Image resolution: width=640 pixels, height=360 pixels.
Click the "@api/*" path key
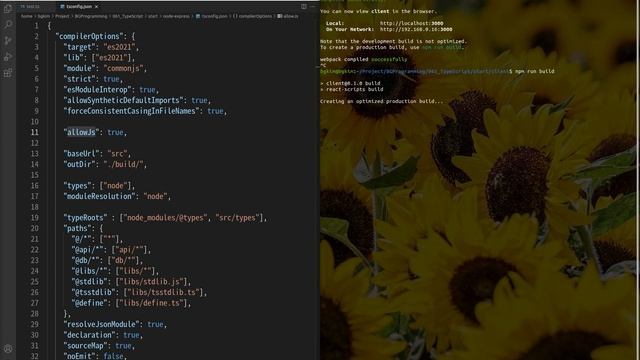(89, 249)
